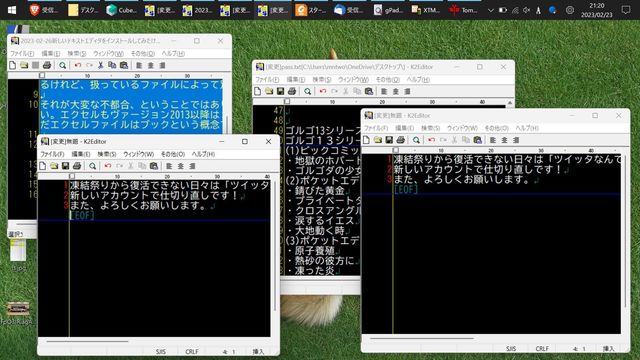Click ruler start box in active untitled window
This screenshot has height=360, width=640.
pos(72,176)
